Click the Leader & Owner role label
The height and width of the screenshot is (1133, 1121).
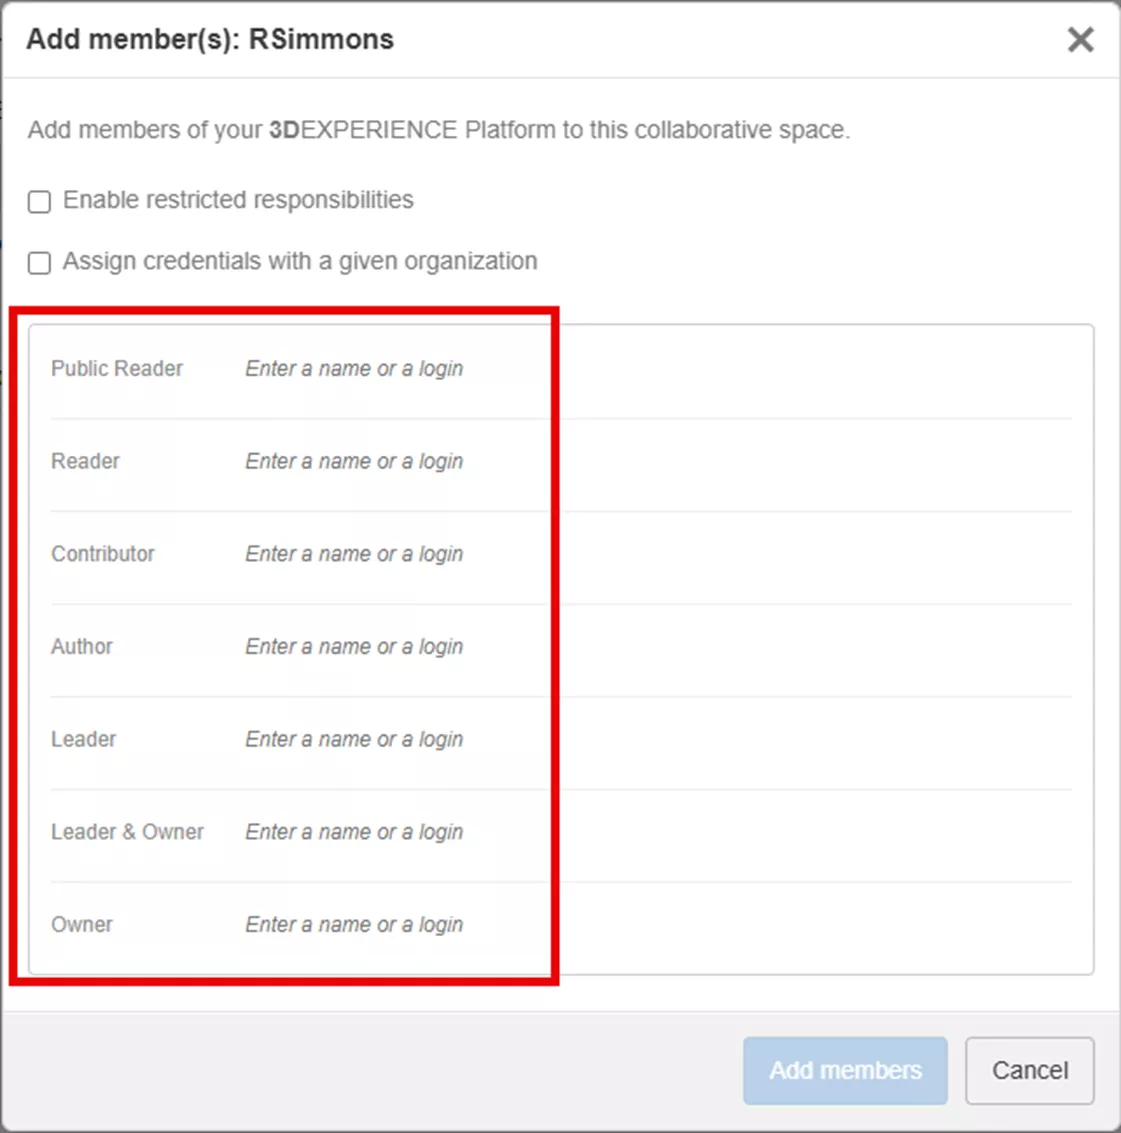coord(127,832)
